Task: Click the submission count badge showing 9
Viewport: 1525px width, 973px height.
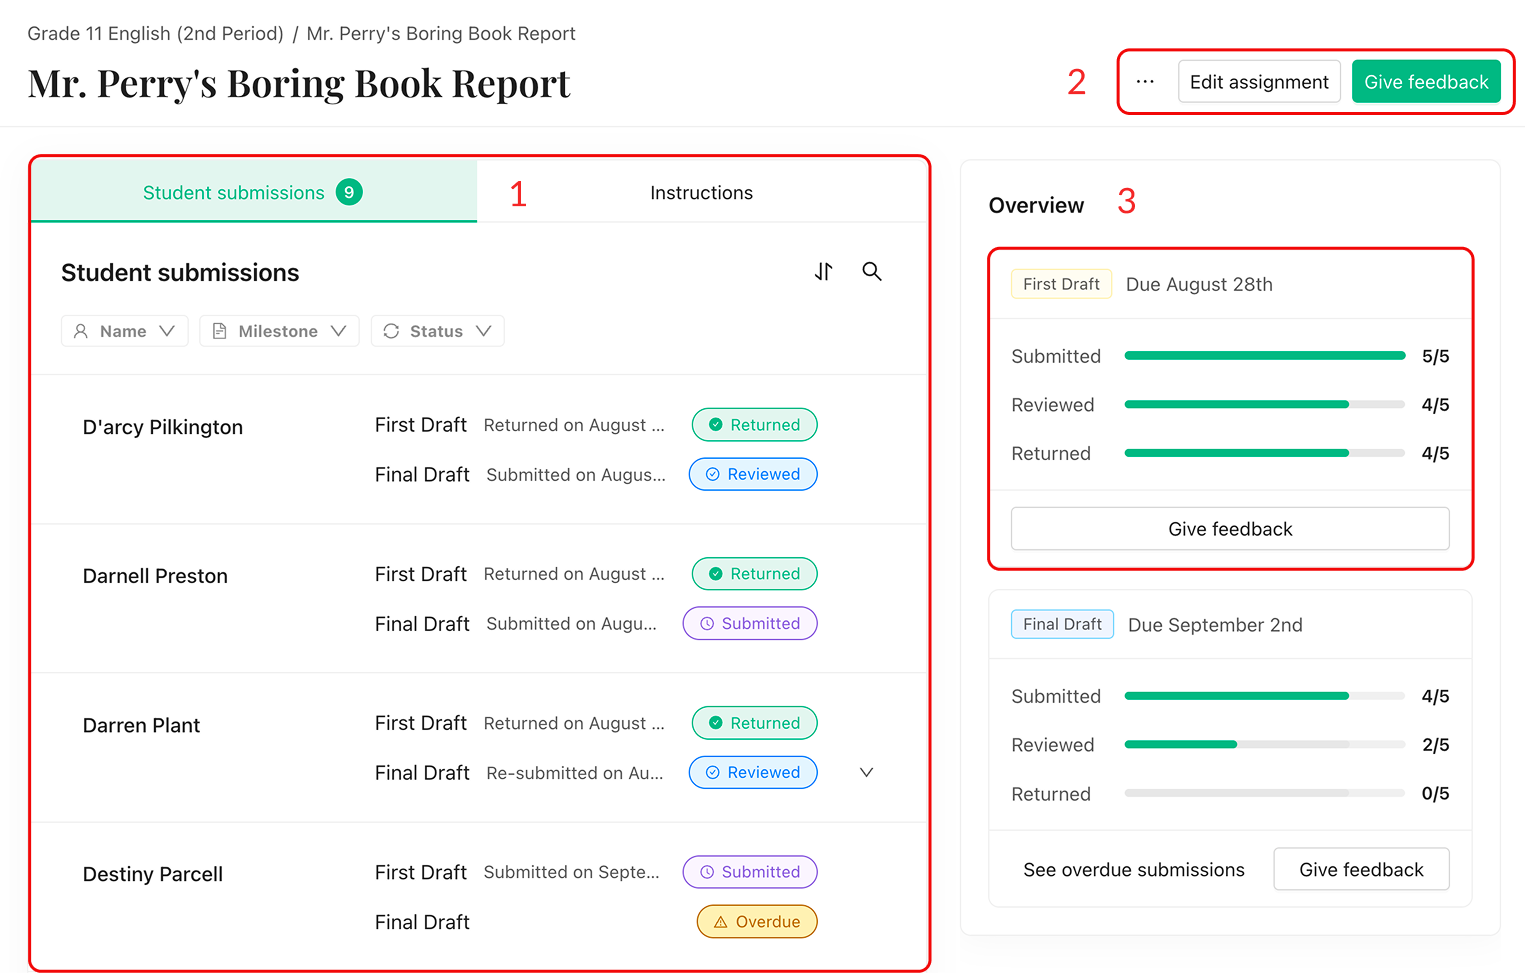Action: (x=349, y=192)
